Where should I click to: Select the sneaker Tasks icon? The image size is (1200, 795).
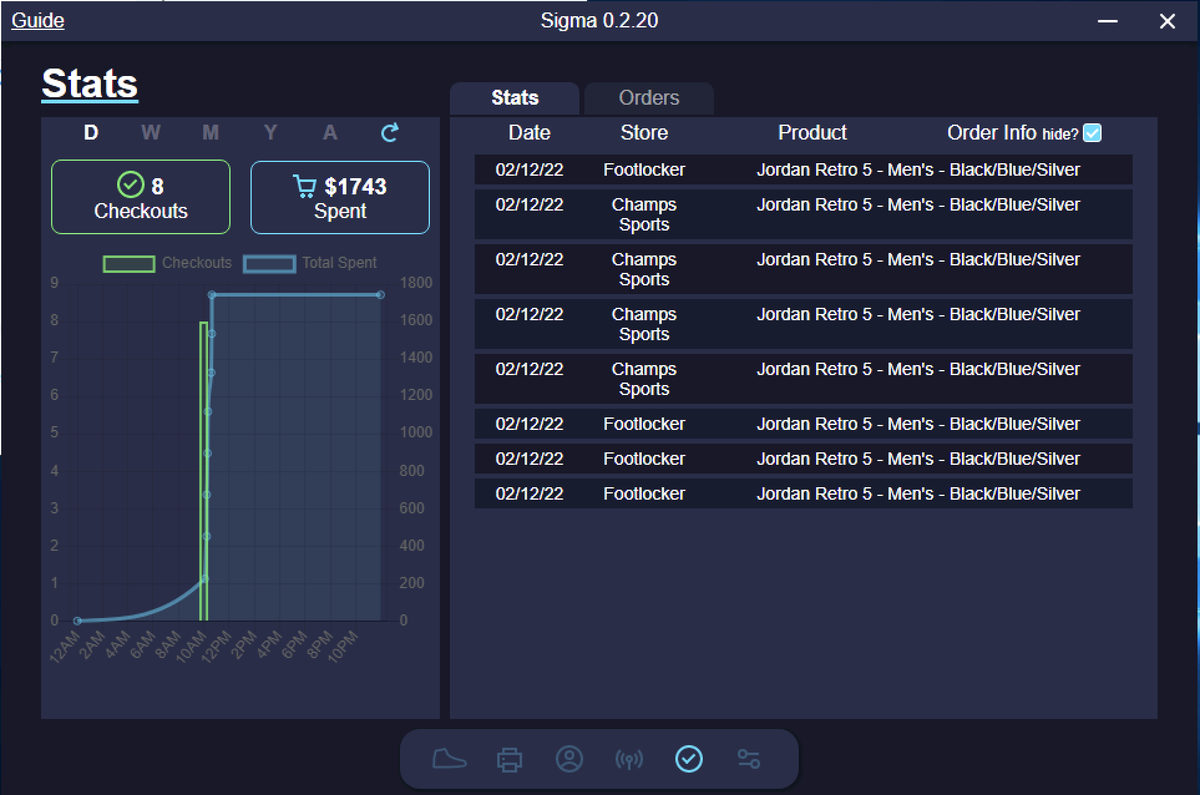[x=449, y=759]
